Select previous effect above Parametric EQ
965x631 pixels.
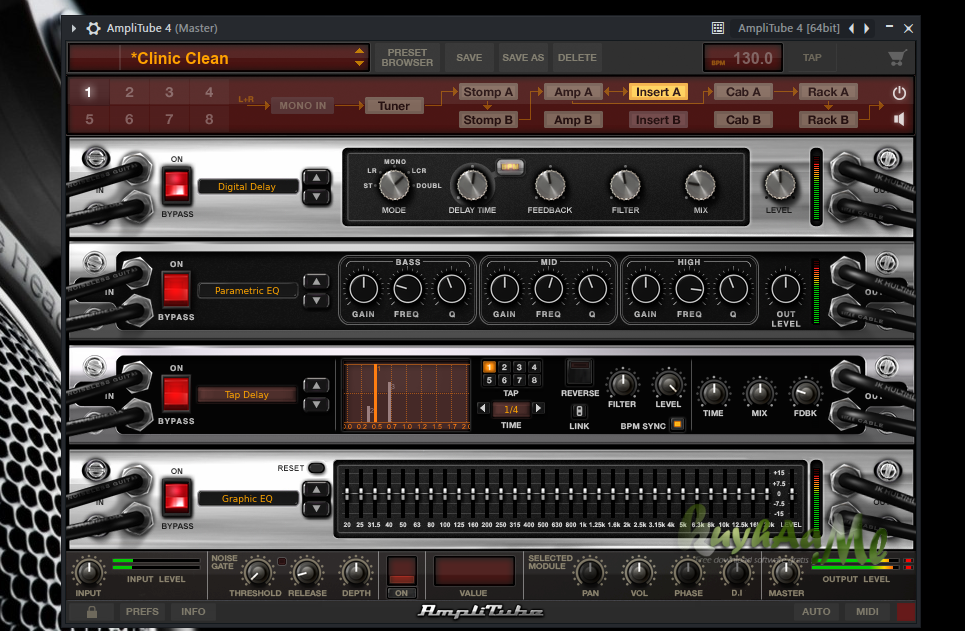316,281
